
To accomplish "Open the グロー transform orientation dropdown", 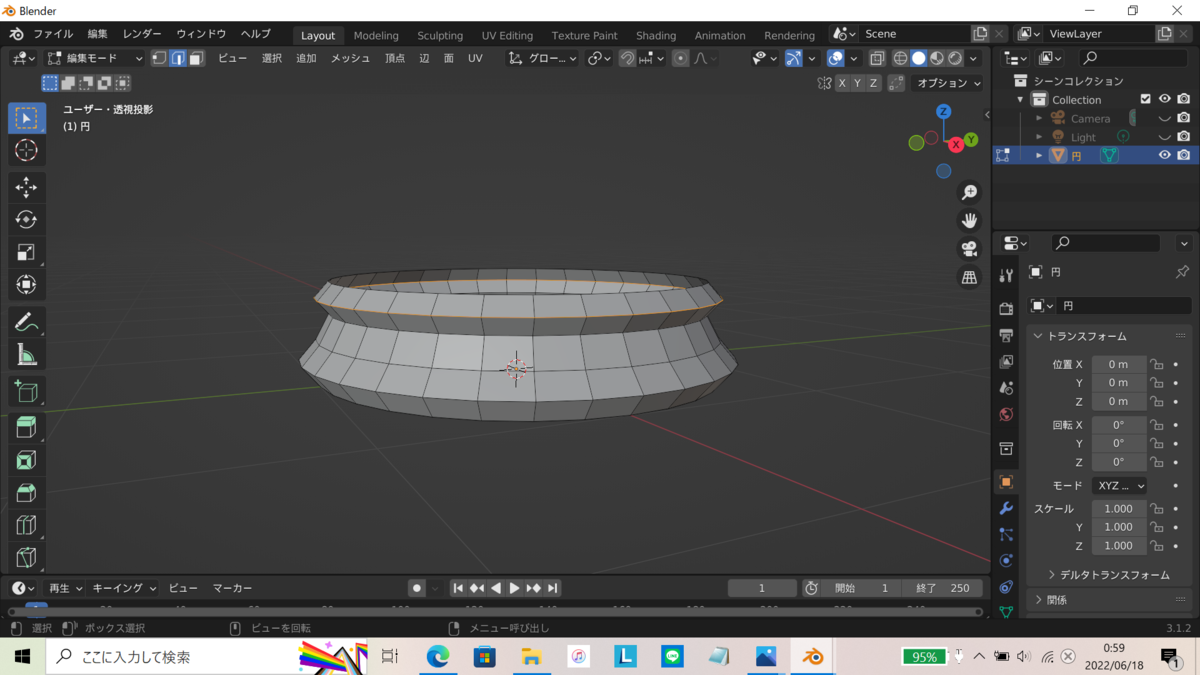I will pyautogui.click(x=543, y=58).
